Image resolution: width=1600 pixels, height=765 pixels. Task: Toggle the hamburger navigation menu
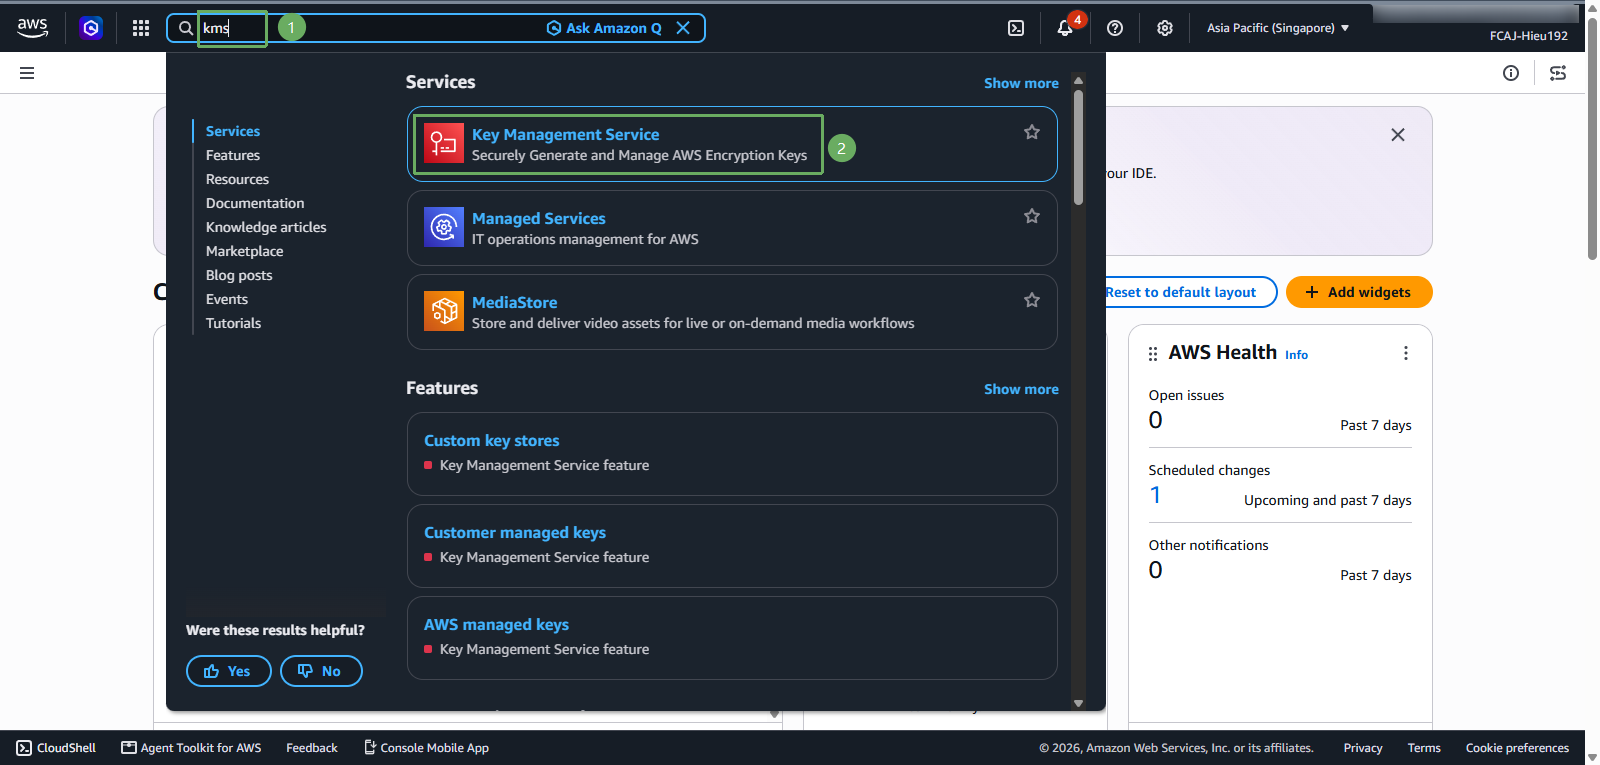[27, 73]
